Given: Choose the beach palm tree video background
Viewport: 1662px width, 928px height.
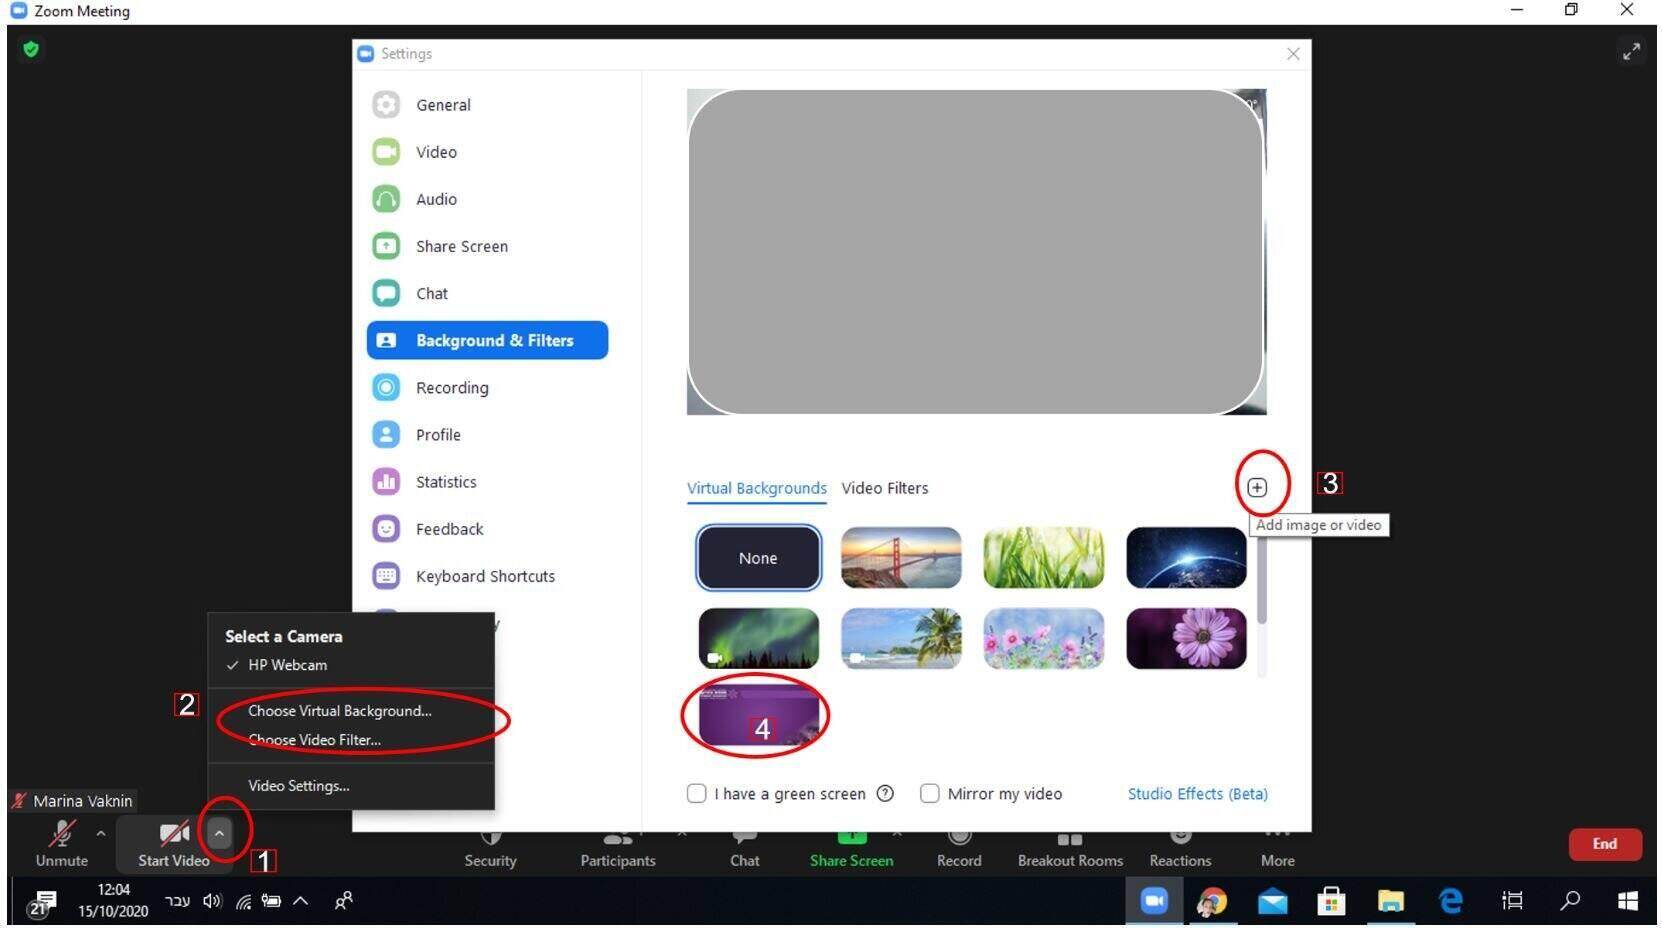Looking at the screenshot, I should click(x=901, y=638).
